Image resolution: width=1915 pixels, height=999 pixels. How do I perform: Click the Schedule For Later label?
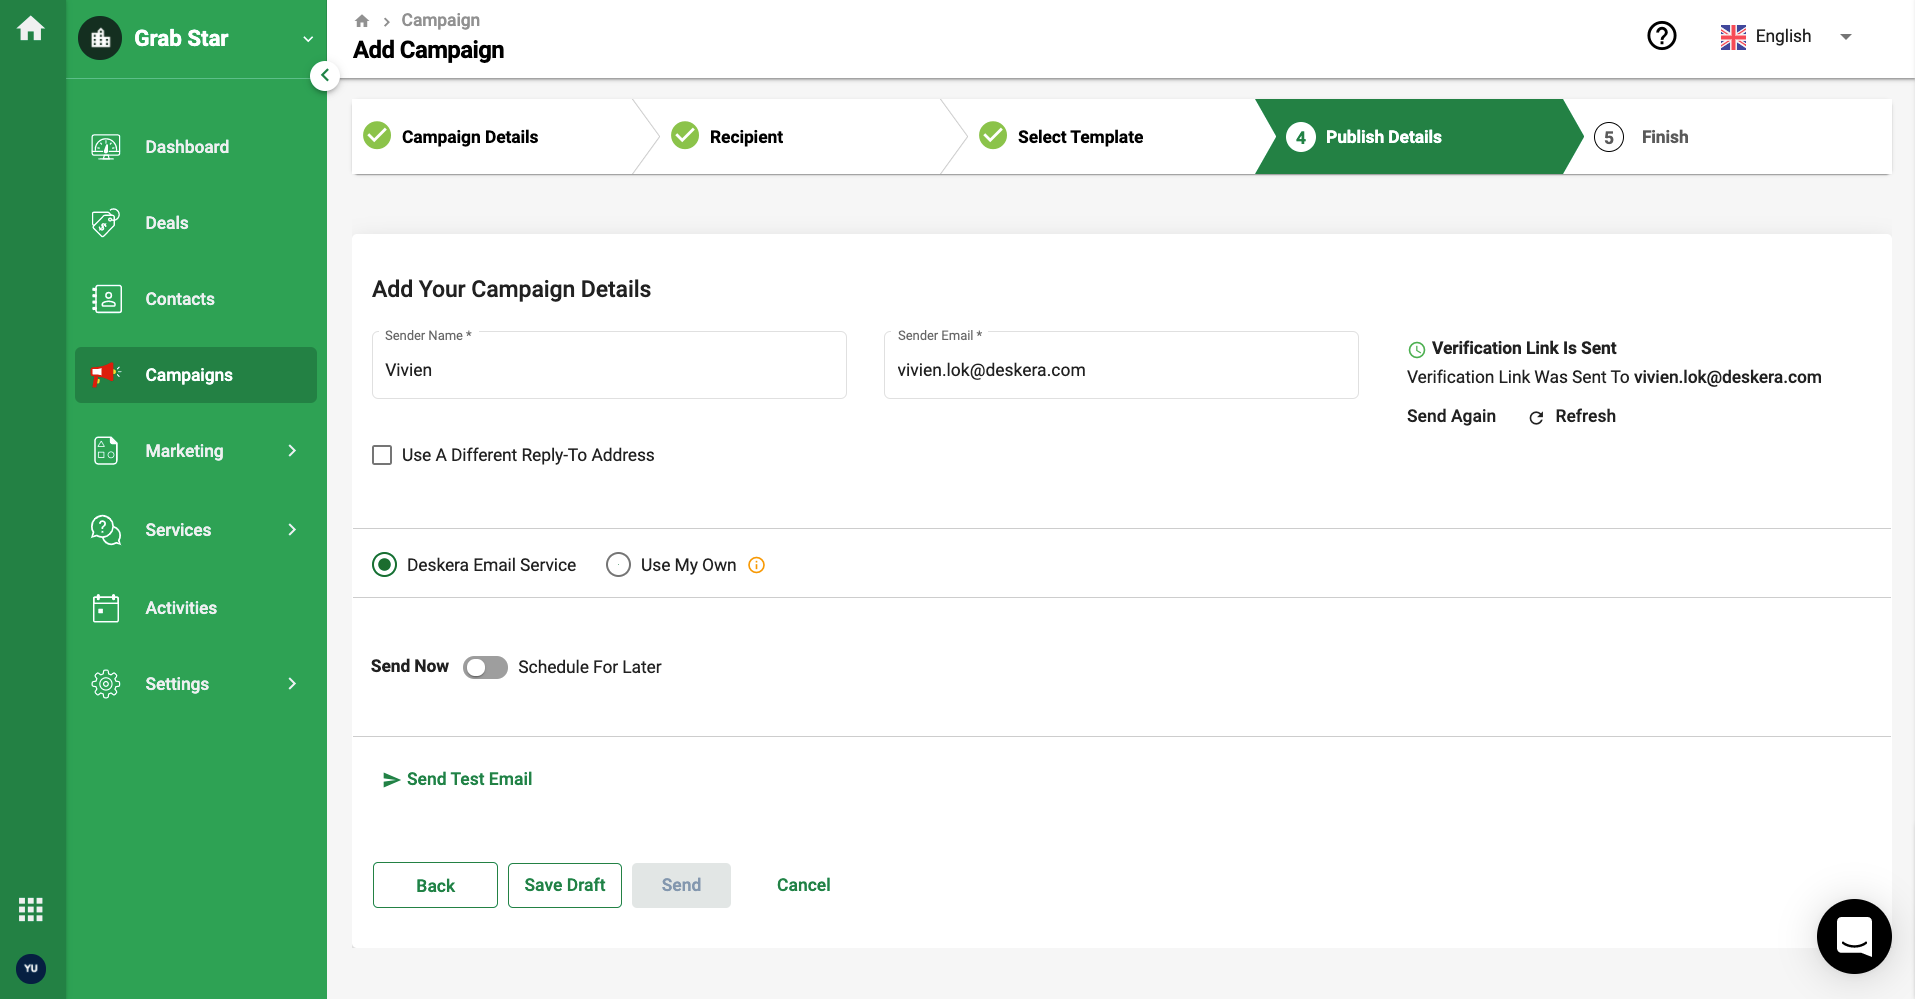tap(590, 667)
